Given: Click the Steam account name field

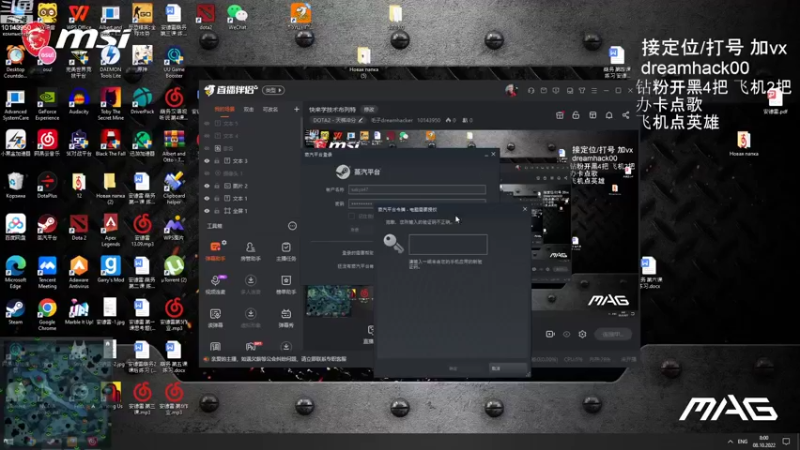Looking at the screenshot, I should point(417,189).
